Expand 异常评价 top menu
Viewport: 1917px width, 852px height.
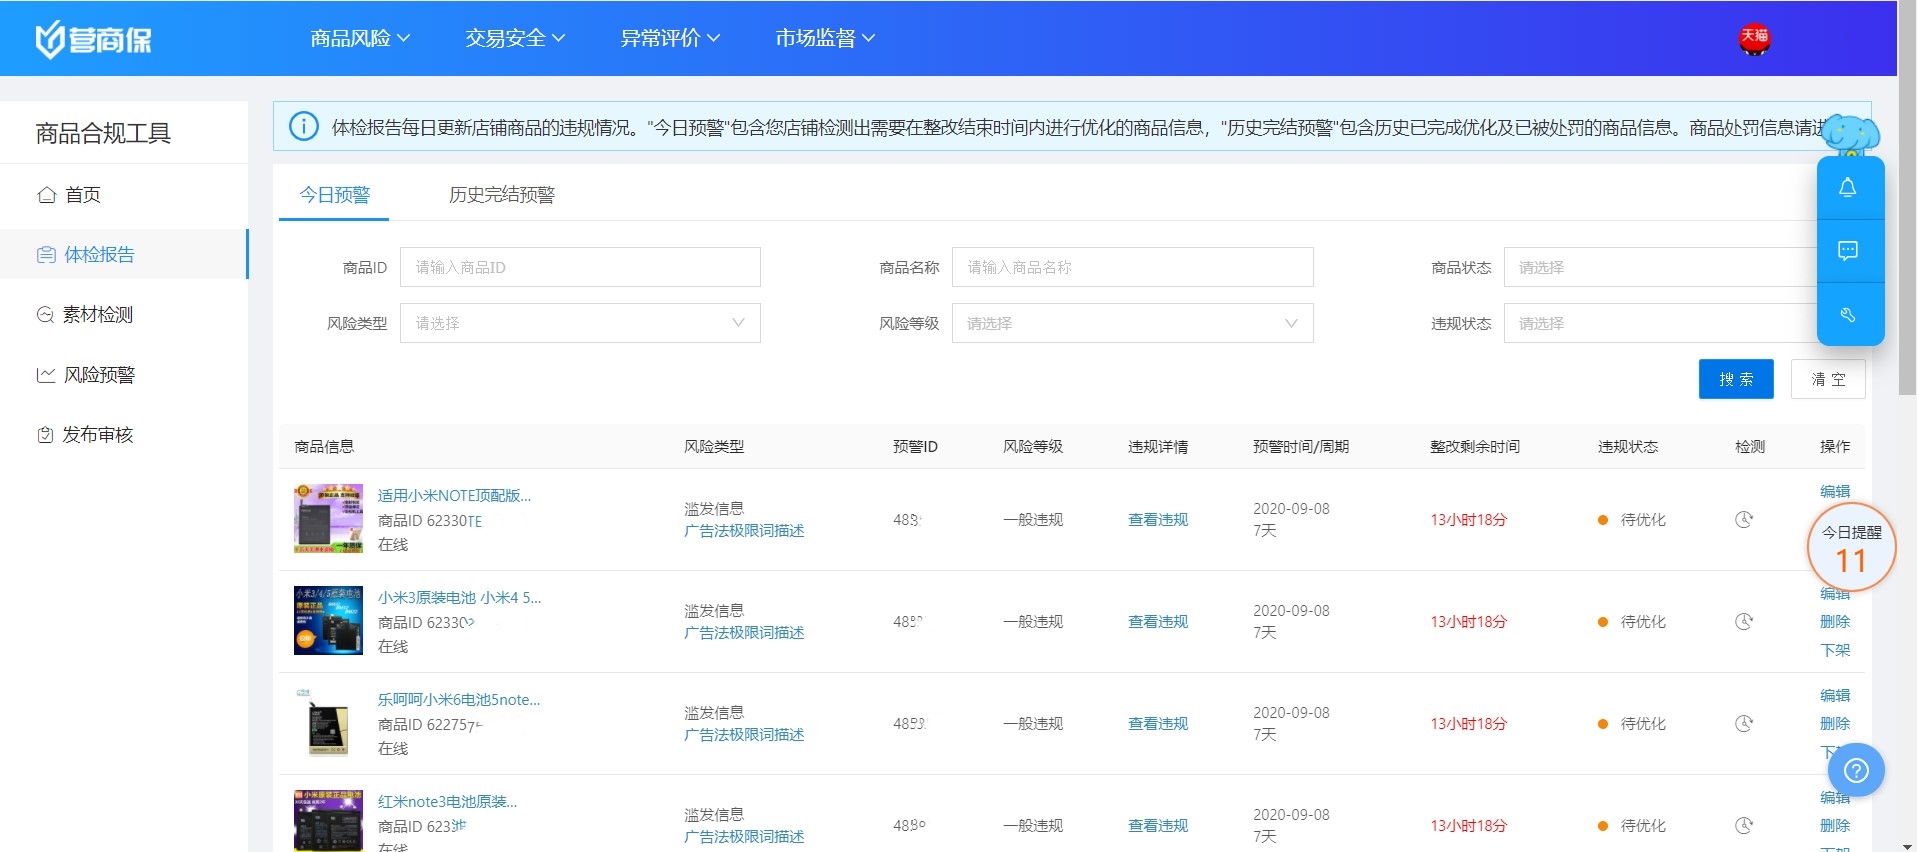(x=670, y=38)
